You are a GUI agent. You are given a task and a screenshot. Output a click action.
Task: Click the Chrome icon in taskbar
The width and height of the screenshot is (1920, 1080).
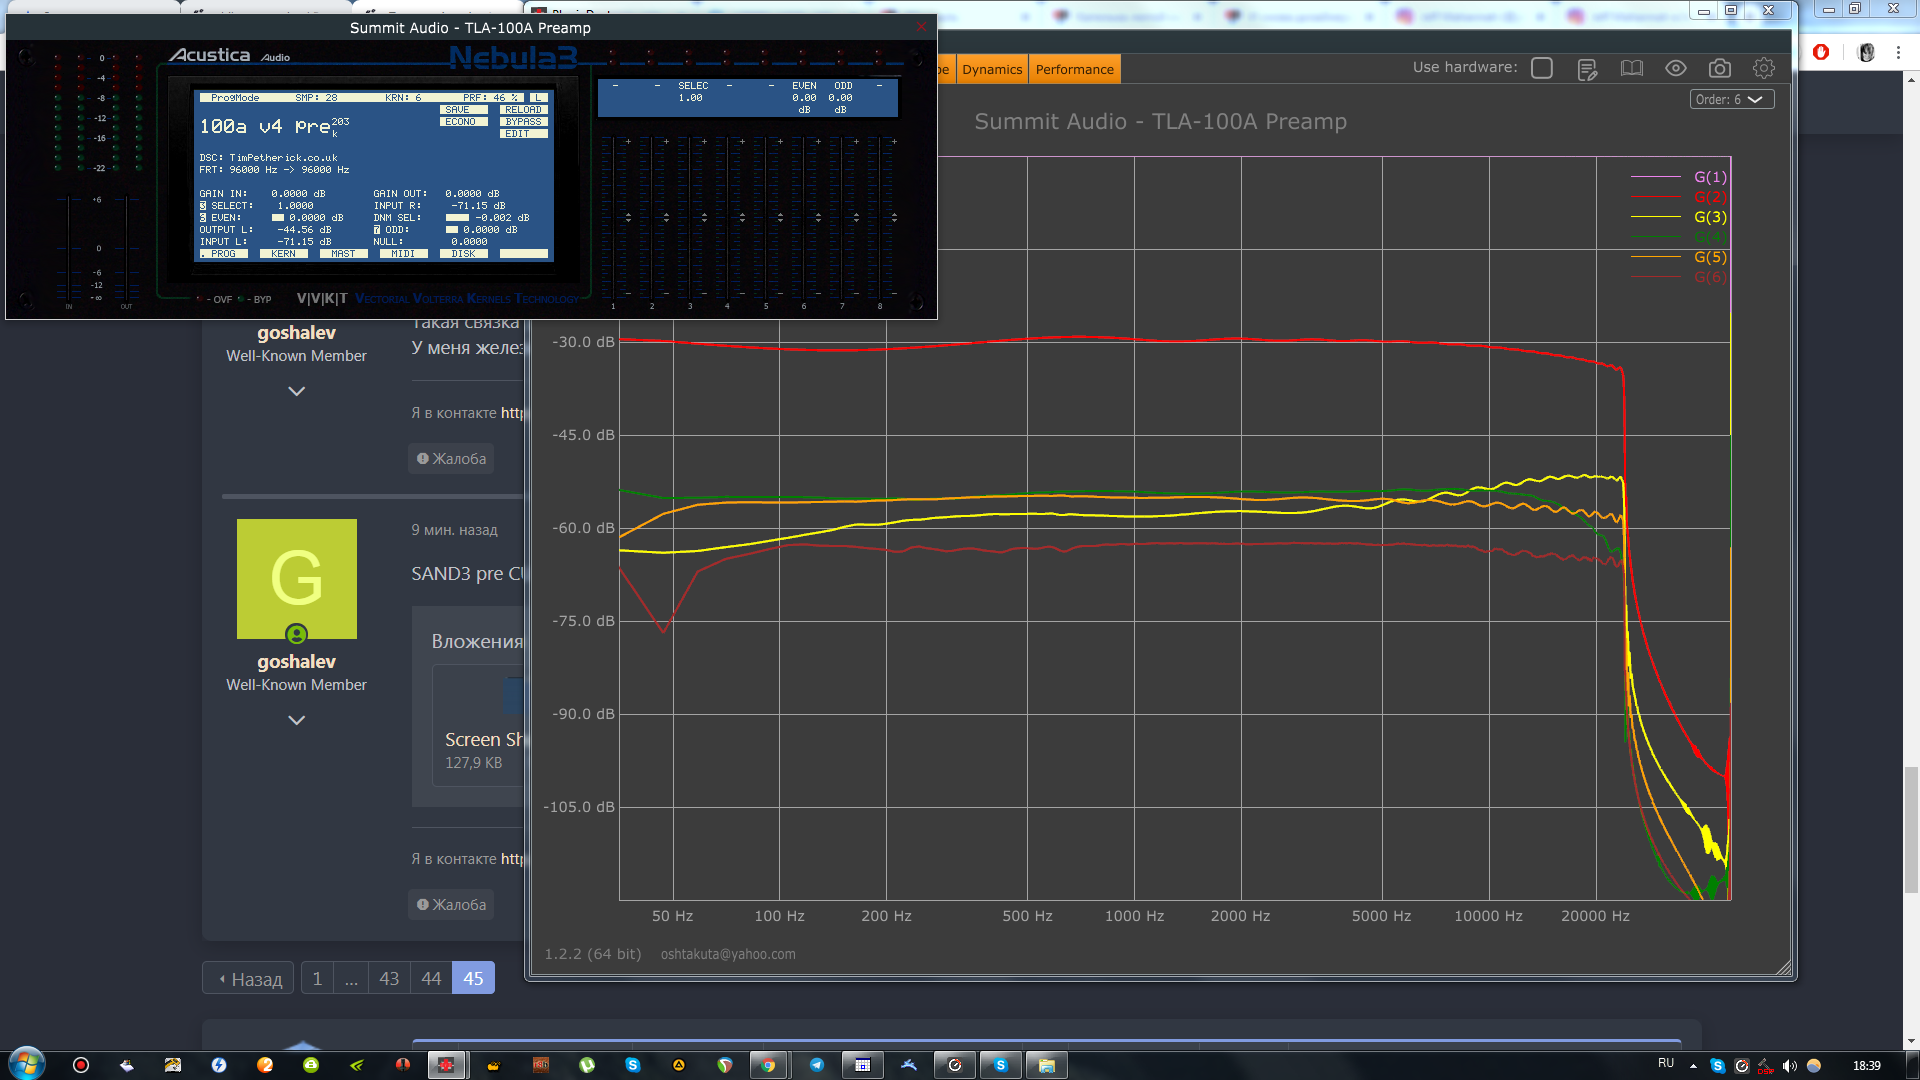point(768,1065)
